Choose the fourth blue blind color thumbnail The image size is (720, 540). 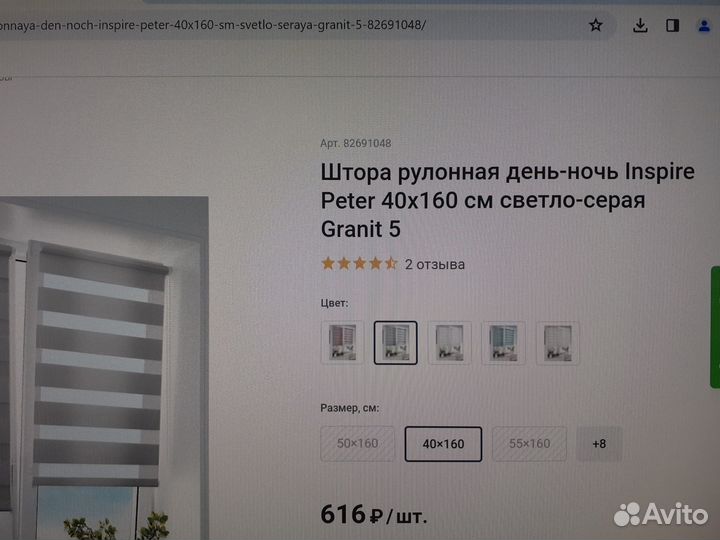503,343
